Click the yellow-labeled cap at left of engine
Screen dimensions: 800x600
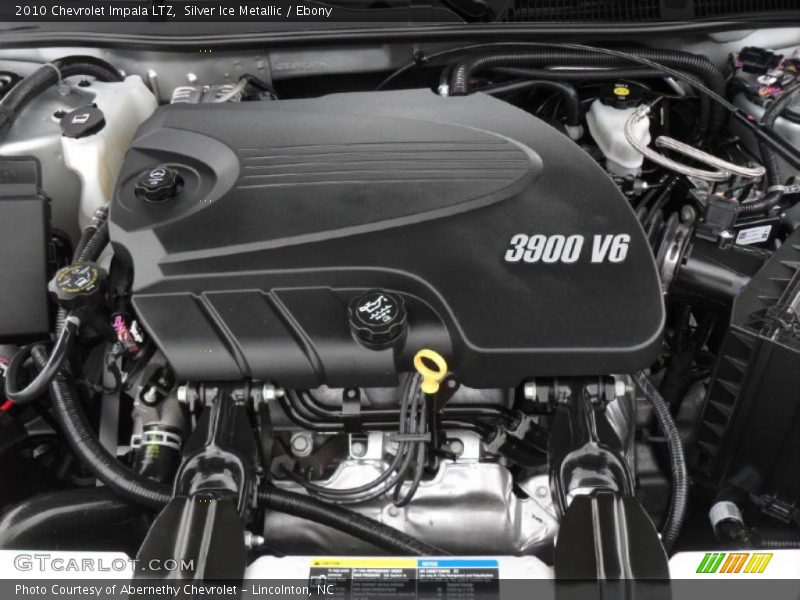click(79, 280)
